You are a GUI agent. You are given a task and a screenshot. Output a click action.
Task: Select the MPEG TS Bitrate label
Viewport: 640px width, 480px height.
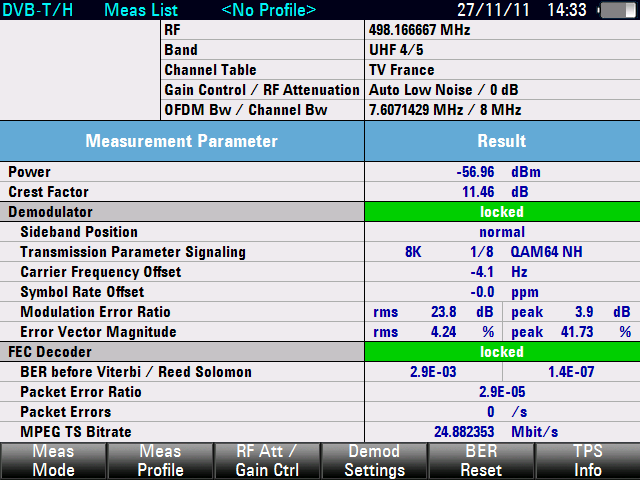76,432
